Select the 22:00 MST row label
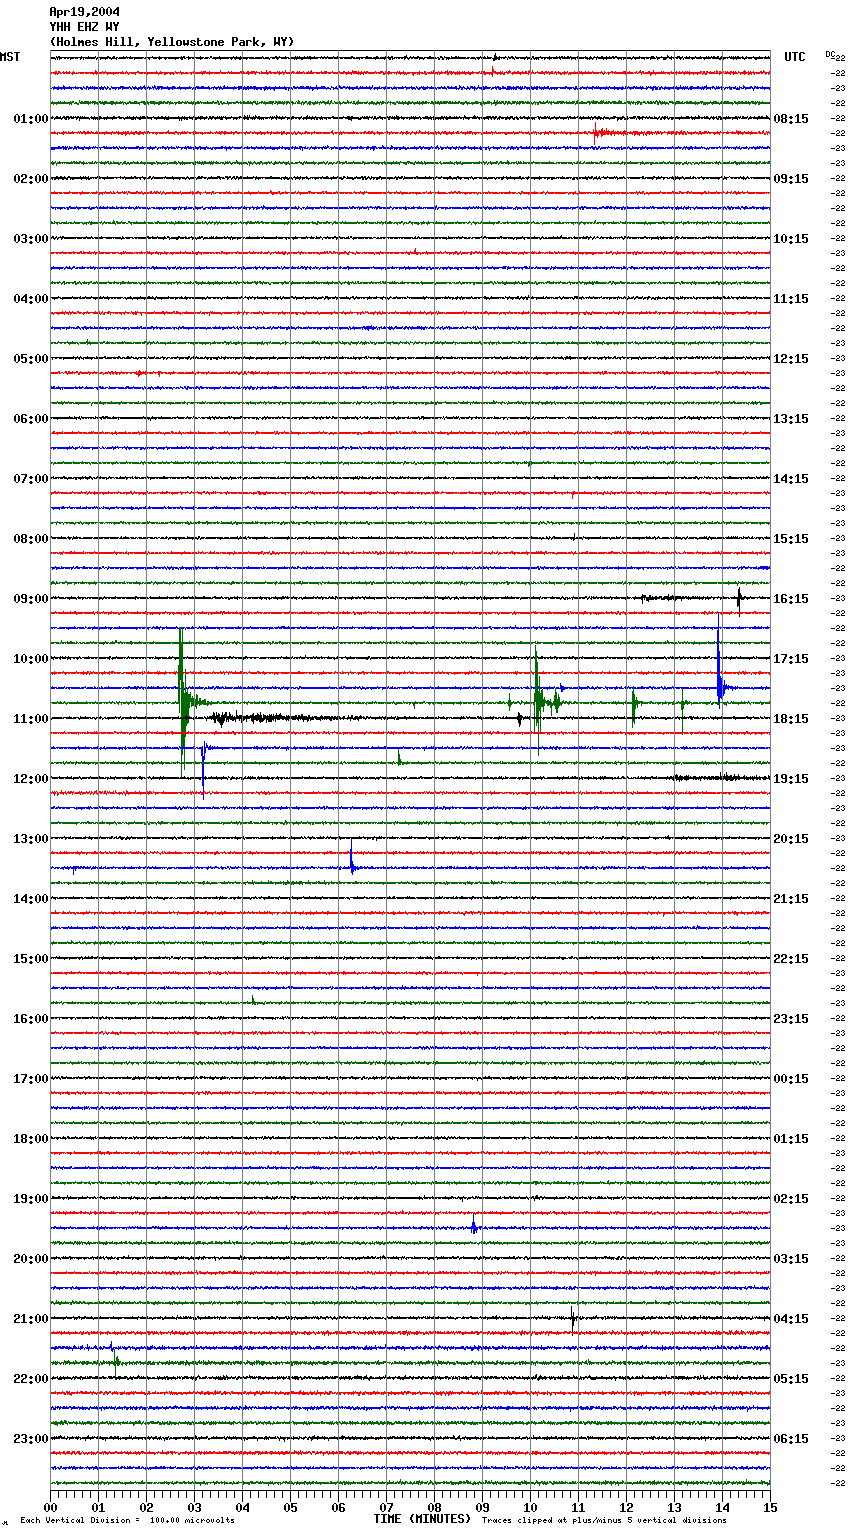 click(x=30, y=1379)
